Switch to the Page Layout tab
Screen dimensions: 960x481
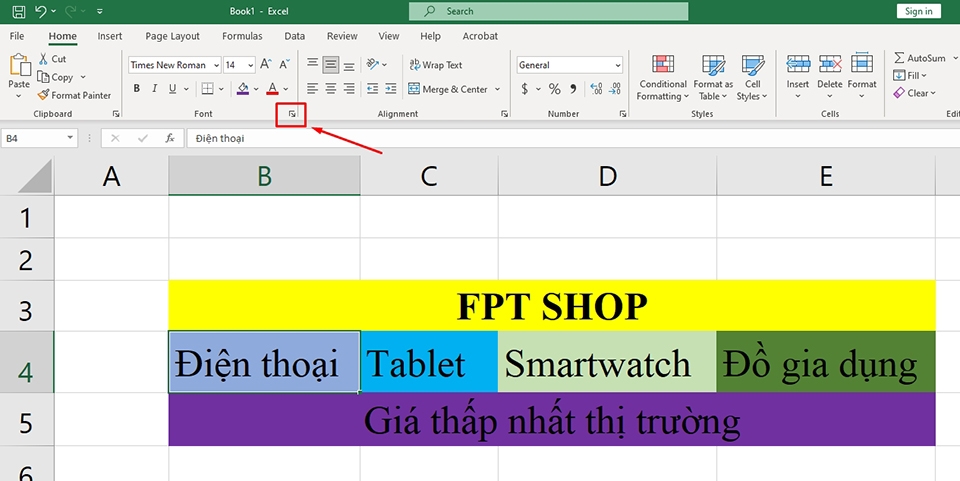tap(173, 36)
